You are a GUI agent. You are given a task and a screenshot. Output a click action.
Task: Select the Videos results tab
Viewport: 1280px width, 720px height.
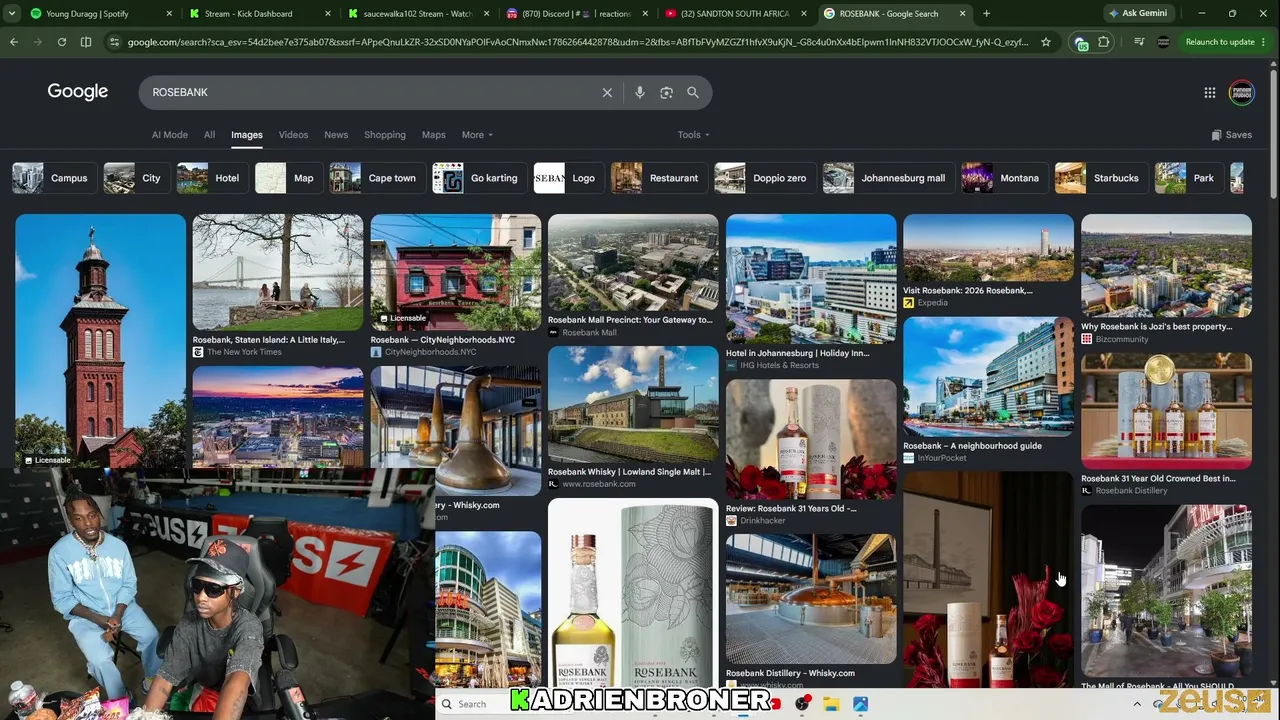(x=293, y=135)
